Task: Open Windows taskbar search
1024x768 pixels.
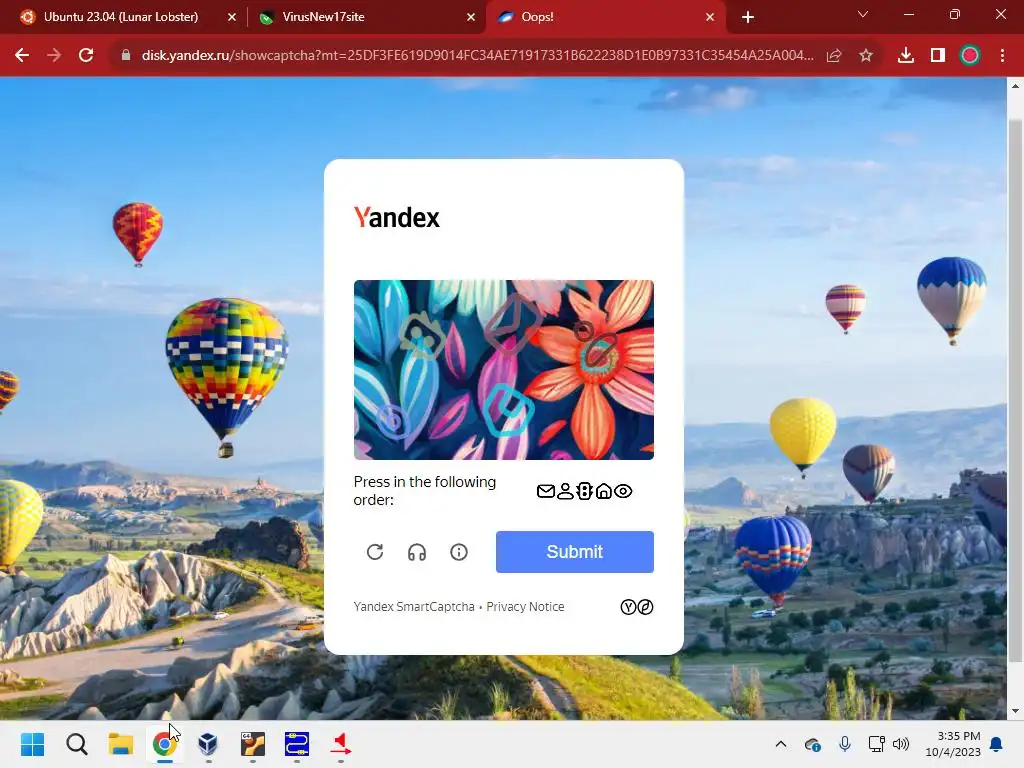Action: click(x=76, y=744)
